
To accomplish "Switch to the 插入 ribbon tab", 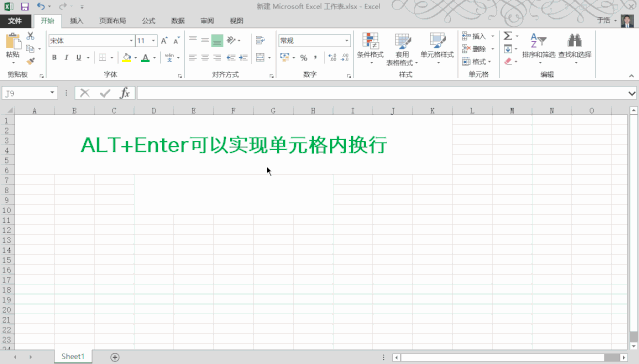I will (x=76, y=21).
